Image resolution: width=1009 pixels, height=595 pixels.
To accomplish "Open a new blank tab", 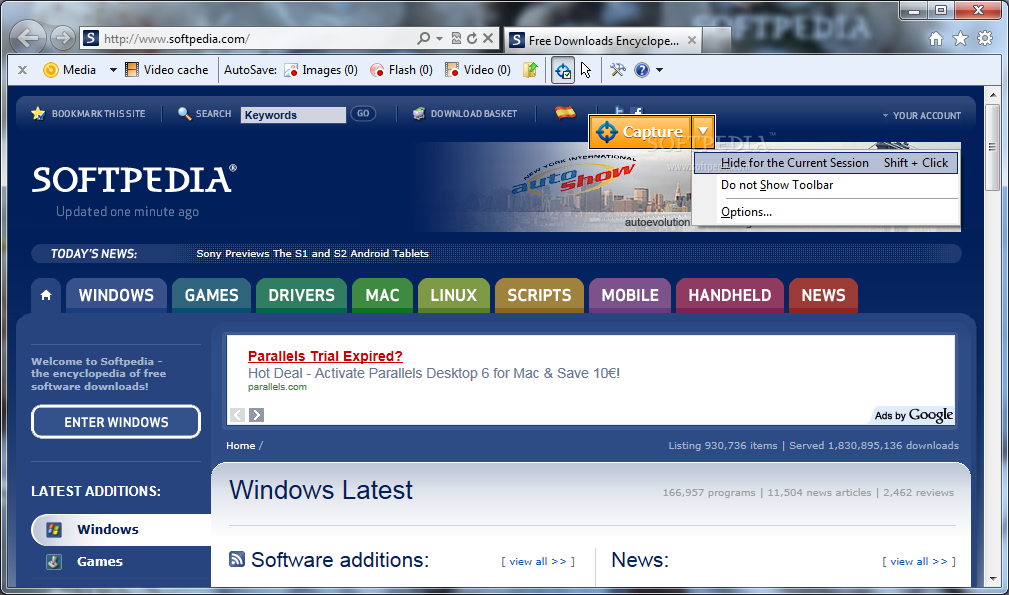I will tap(717, 41).
